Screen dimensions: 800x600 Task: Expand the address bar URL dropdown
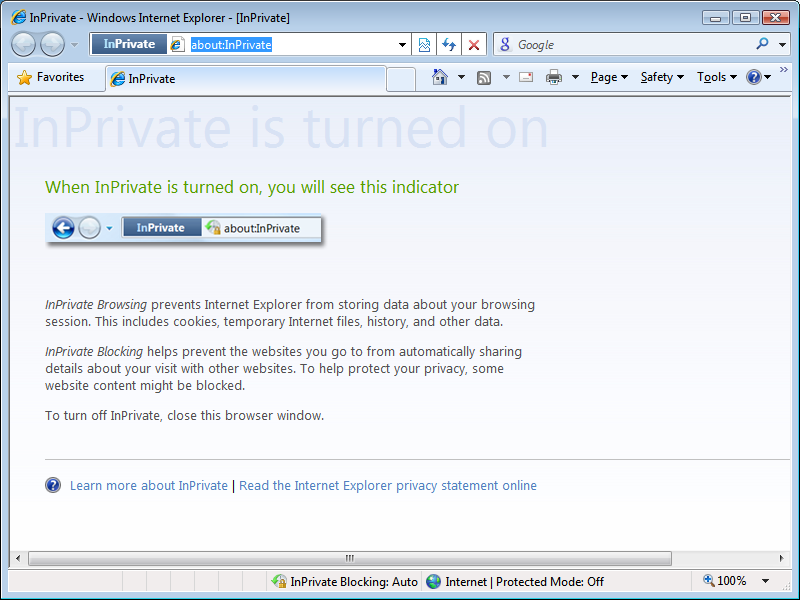point(403,45)
